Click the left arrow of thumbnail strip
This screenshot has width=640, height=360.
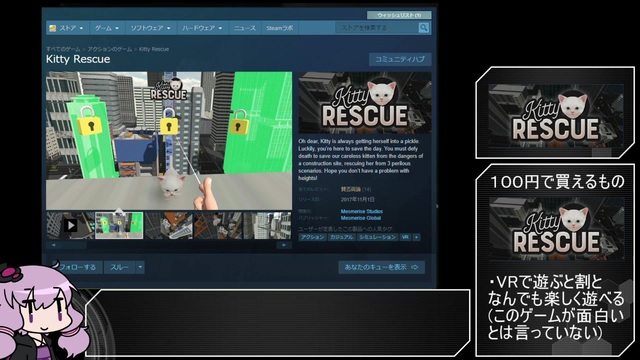pos(53,245)
